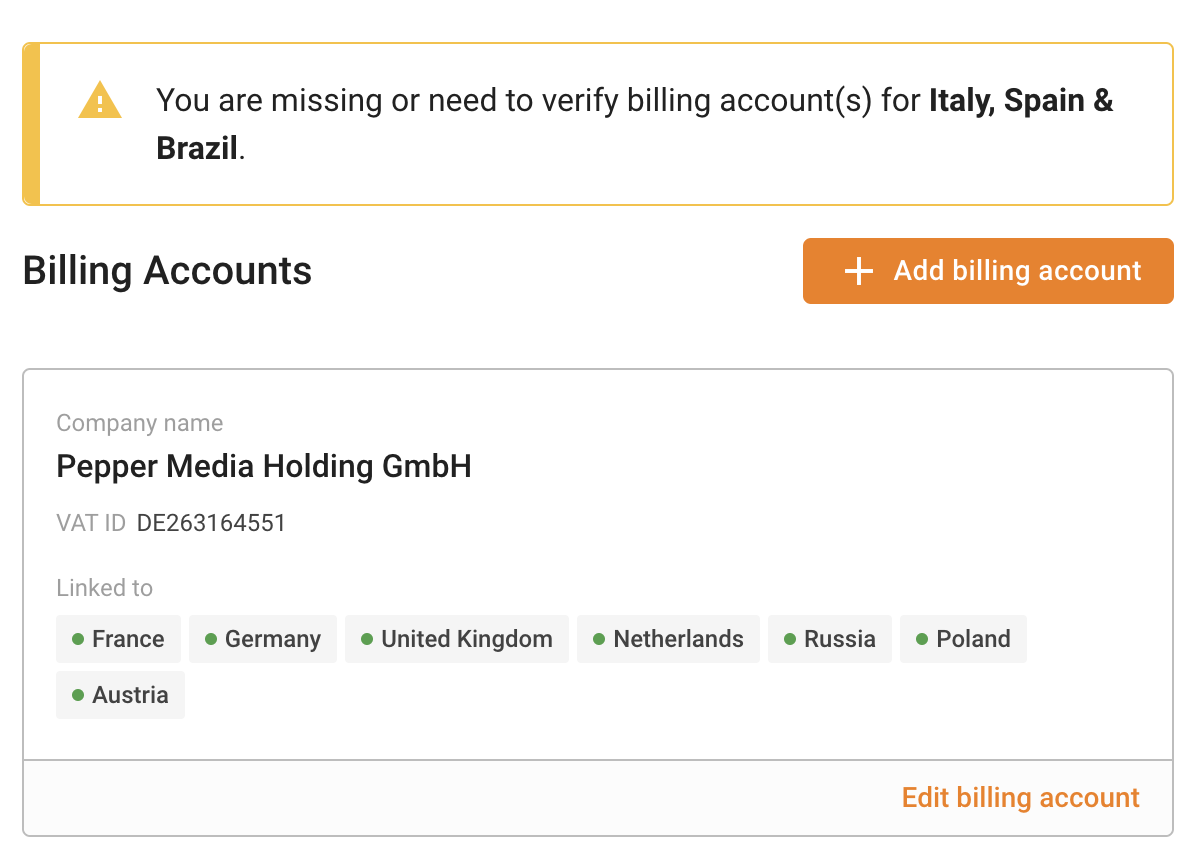Click the Billing Accounts heading
1194x856 pixels.
(x=167, y=271)
